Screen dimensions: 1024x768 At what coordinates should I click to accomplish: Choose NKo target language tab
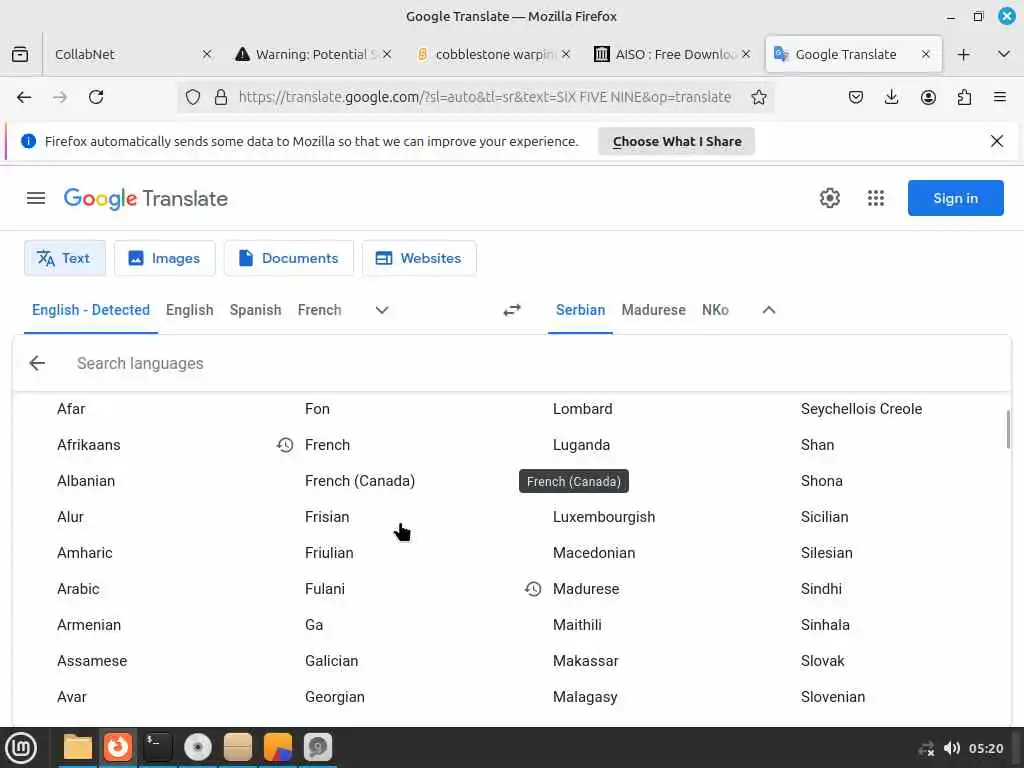[x=715, y=310]
